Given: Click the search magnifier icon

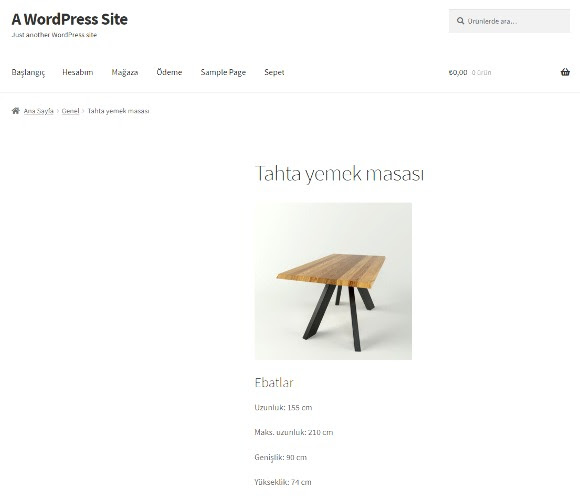Looking at the screenshot, I should pos(460,21).
